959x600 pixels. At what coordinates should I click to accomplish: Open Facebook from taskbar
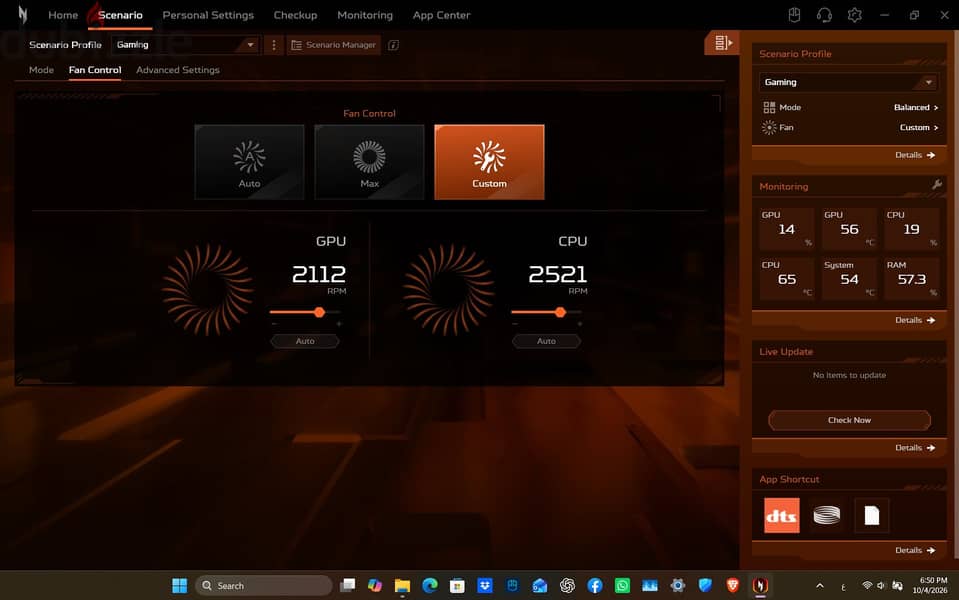tap(594, 585)
